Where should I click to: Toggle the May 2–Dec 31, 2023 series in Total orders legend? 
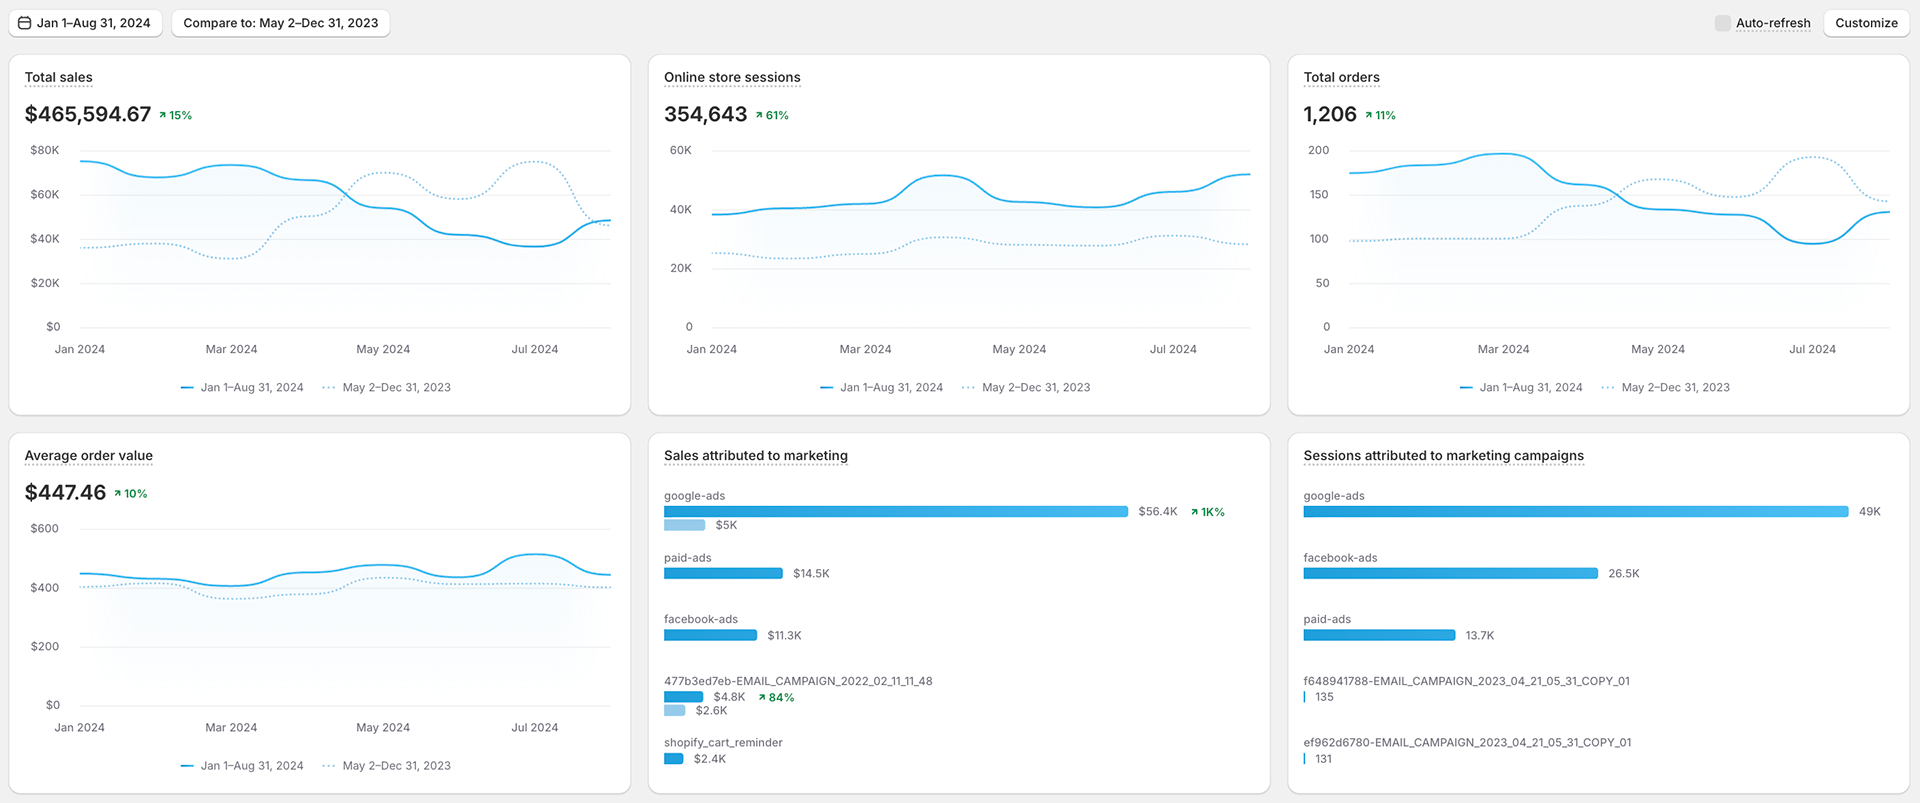coord(1665,387)
